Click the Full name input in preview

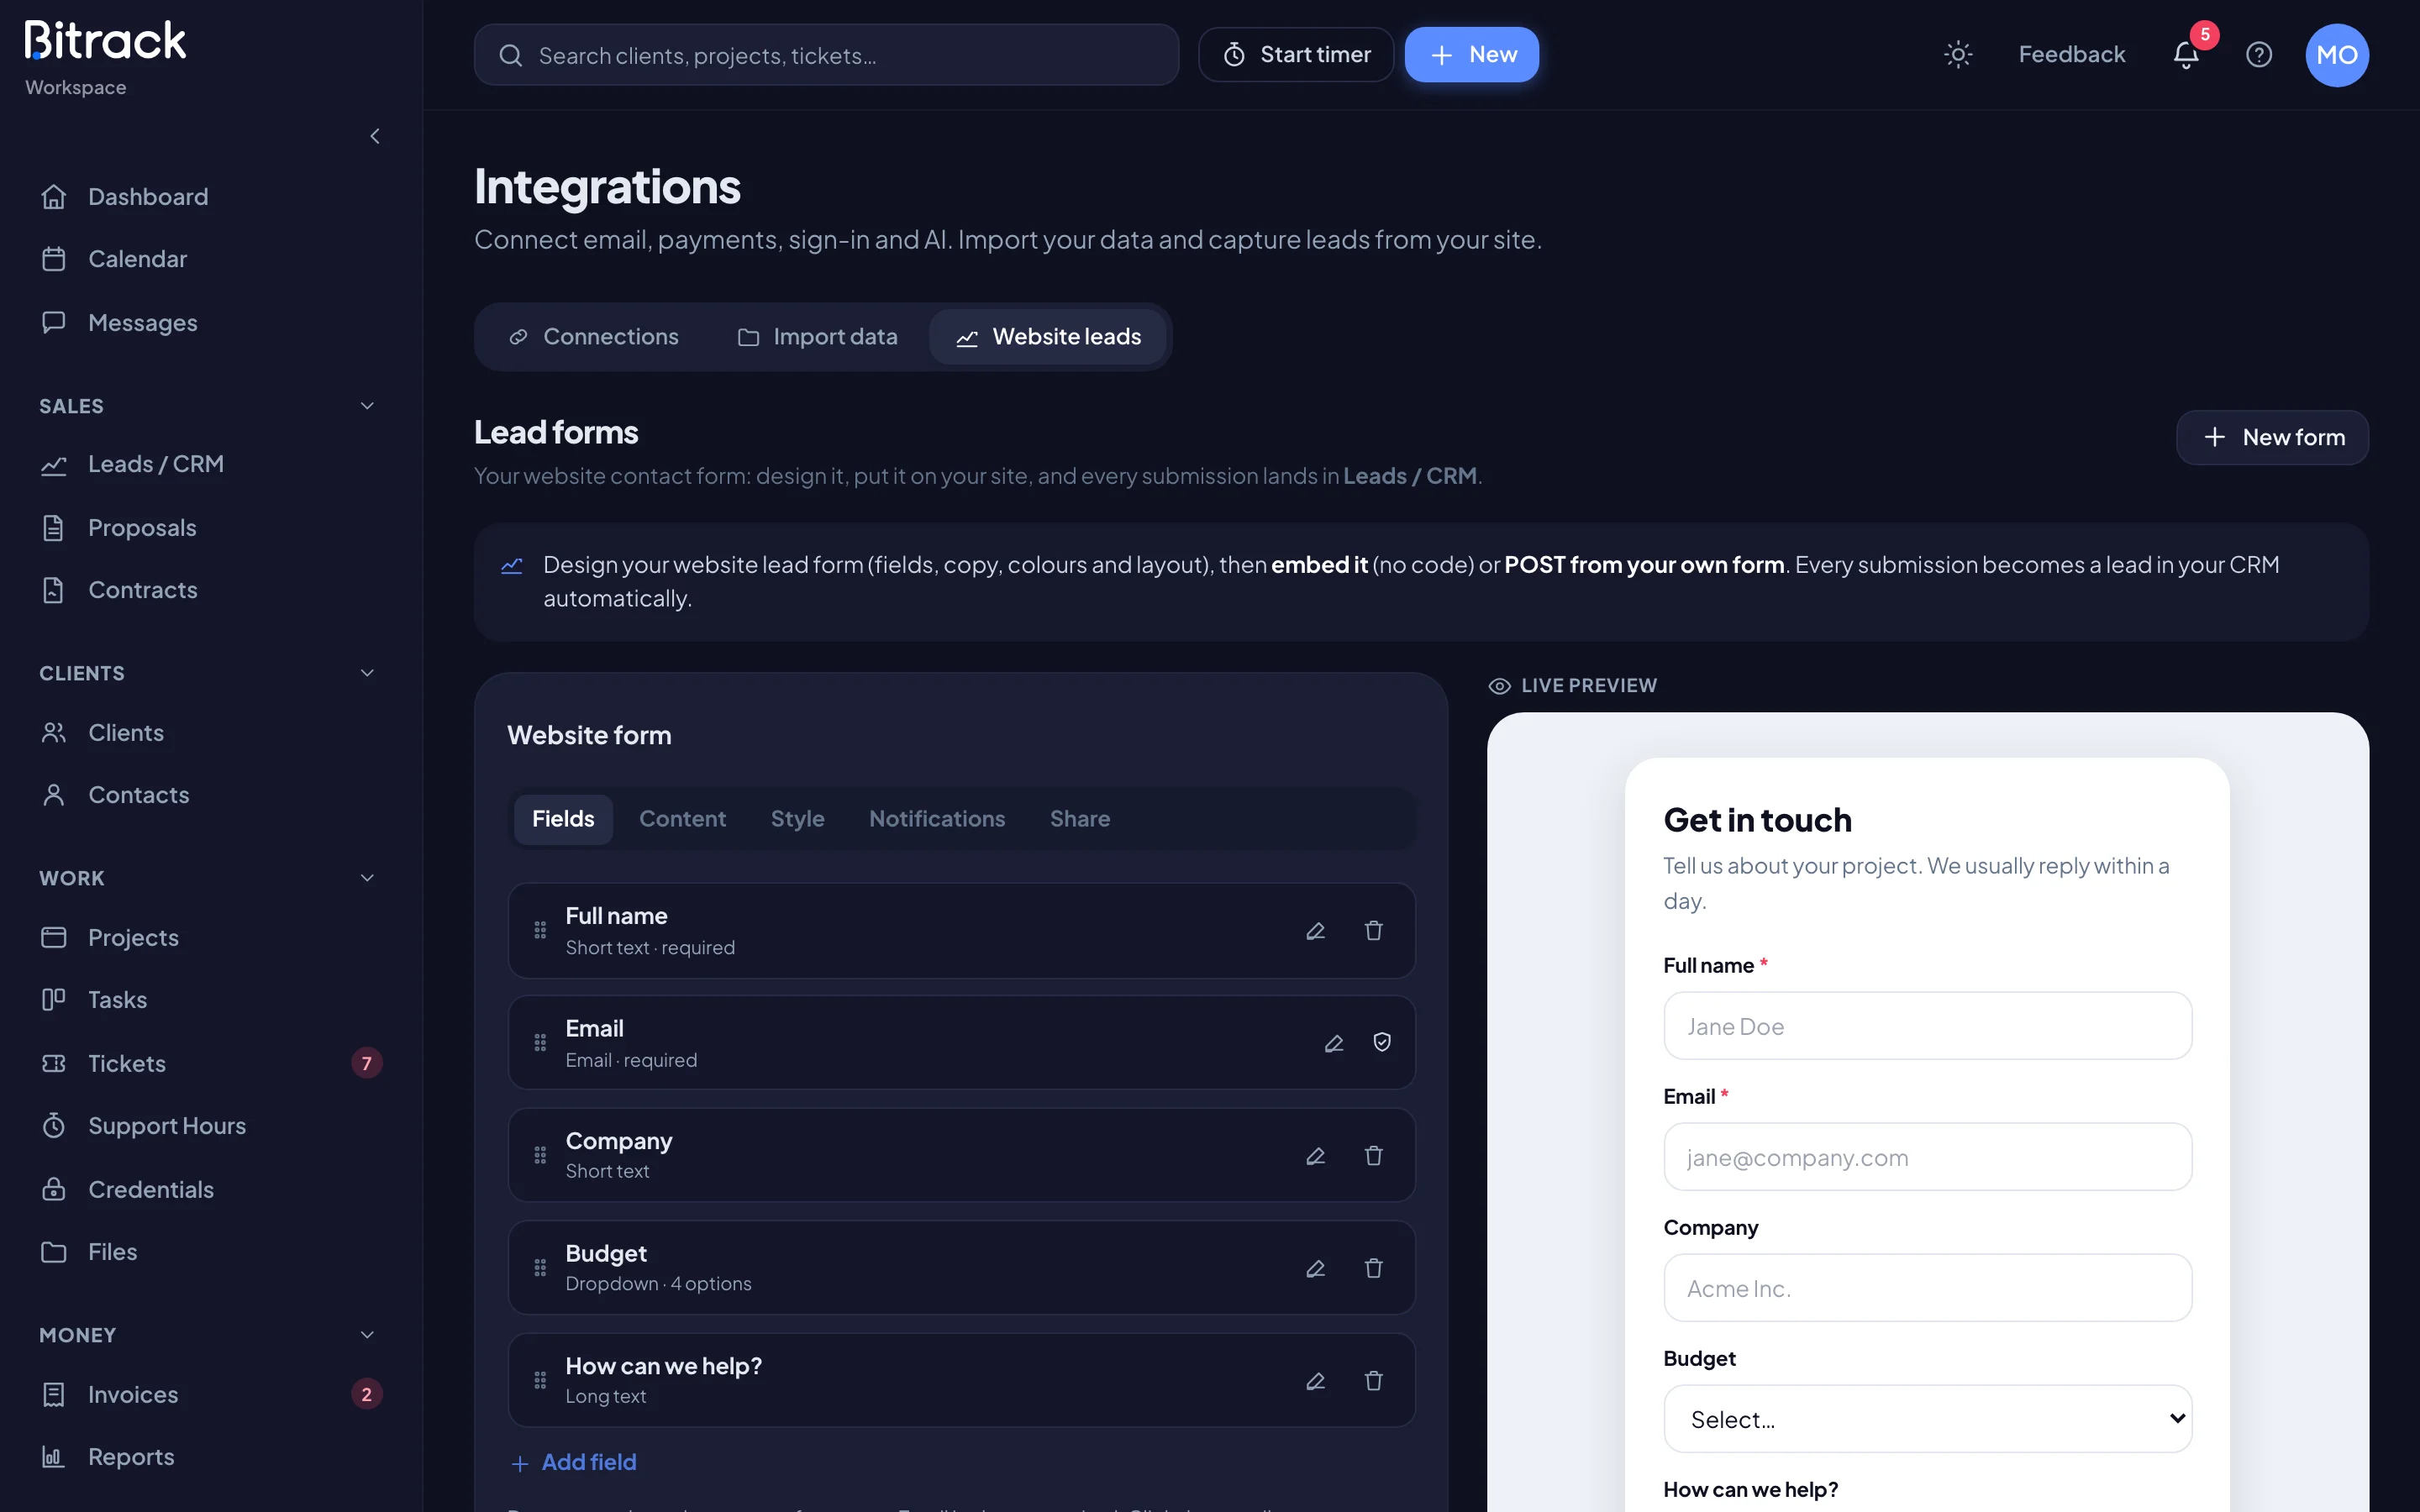(x=1927, y=1026)
